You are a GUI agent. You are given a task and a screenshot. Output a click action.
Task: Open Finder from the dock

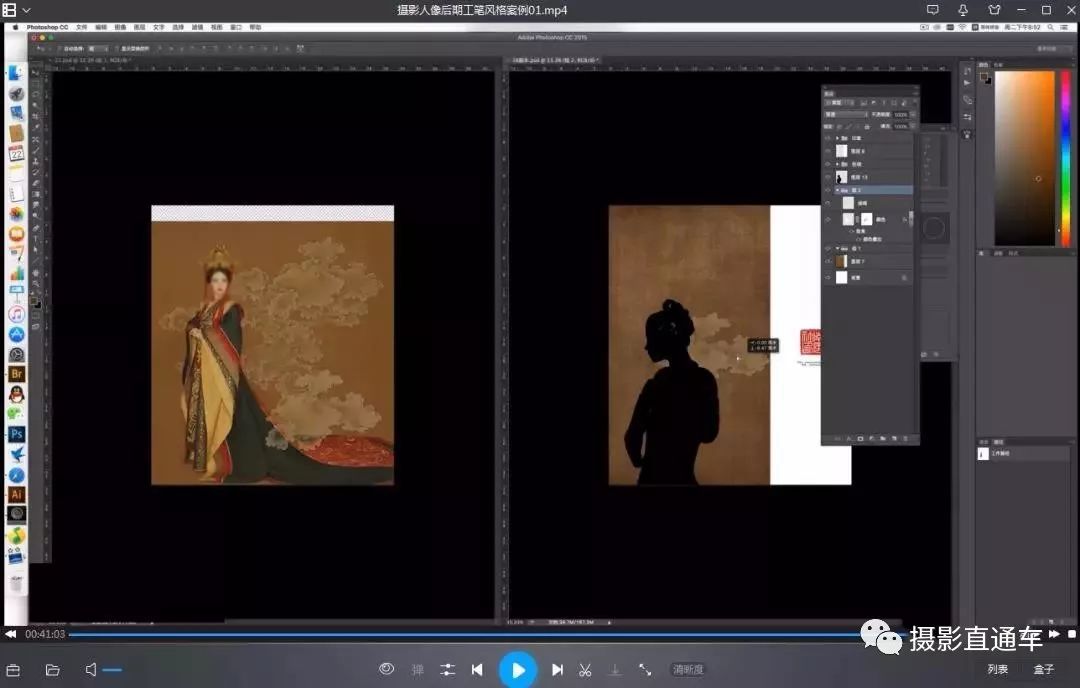tap(17, 74)
